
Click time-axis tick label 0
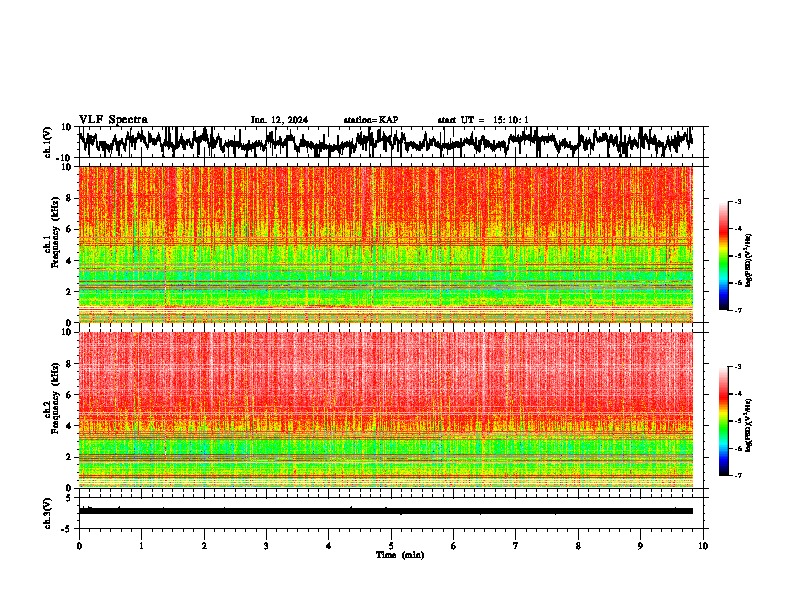click(79, 546)
